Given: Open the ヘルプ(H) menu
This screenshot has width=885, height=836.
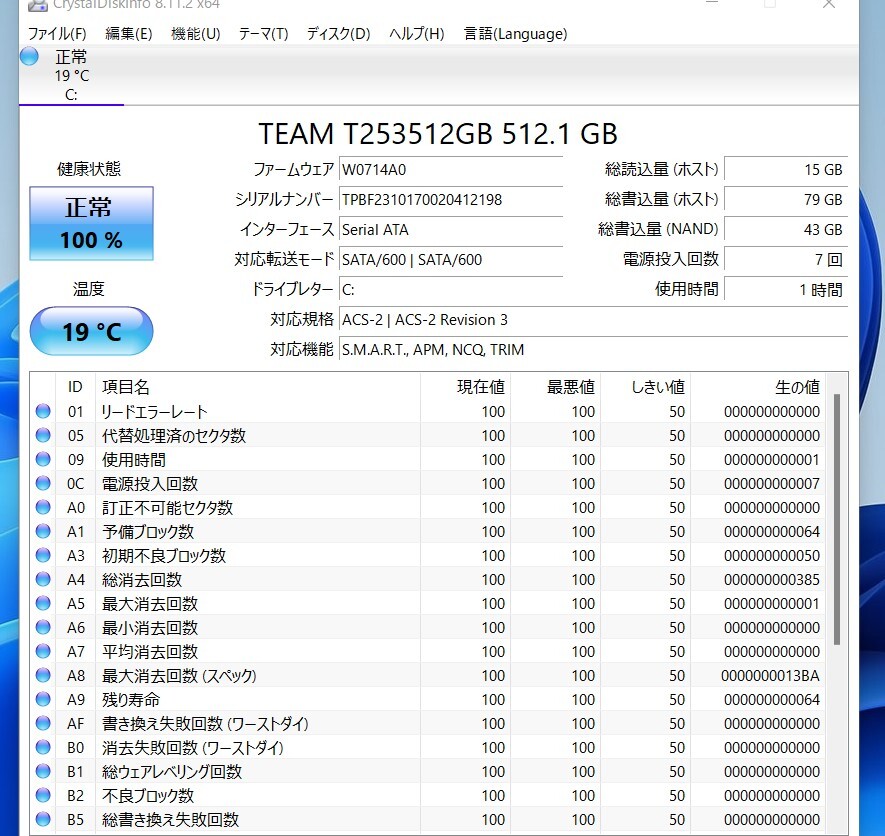Looking at the screenshot, I should pos(417,34).
